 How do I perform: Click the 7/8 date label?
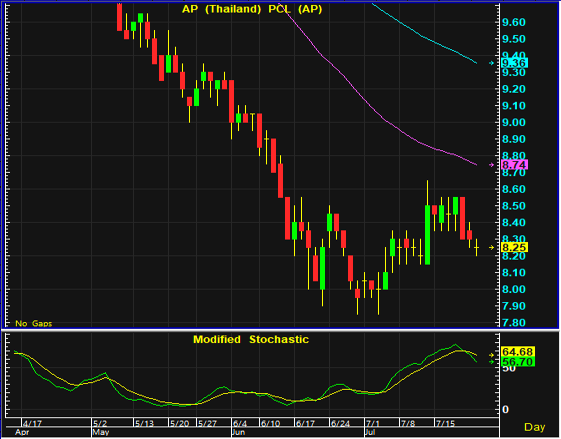408,424
